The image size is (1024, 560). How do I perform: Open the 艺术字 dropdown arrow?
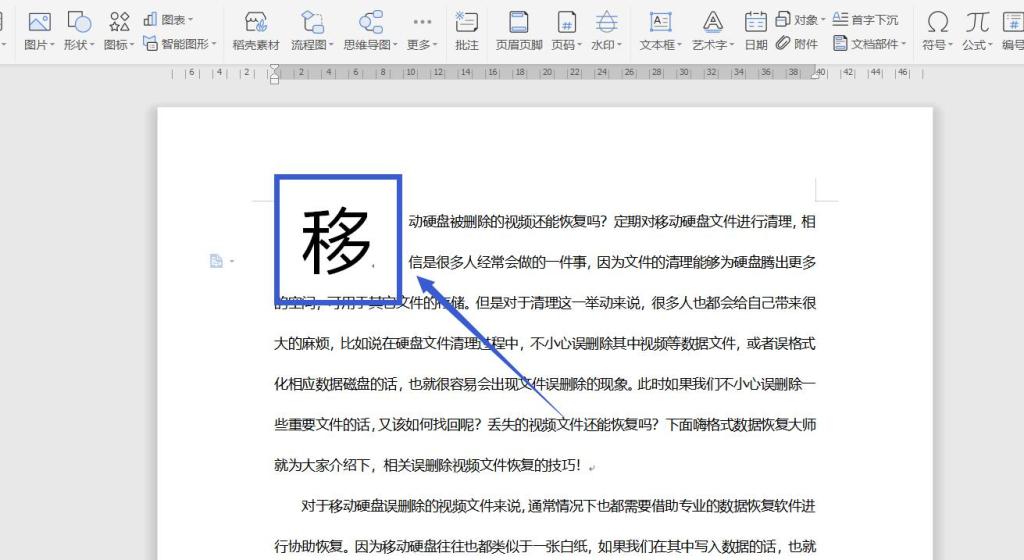[x=732, y=45]
